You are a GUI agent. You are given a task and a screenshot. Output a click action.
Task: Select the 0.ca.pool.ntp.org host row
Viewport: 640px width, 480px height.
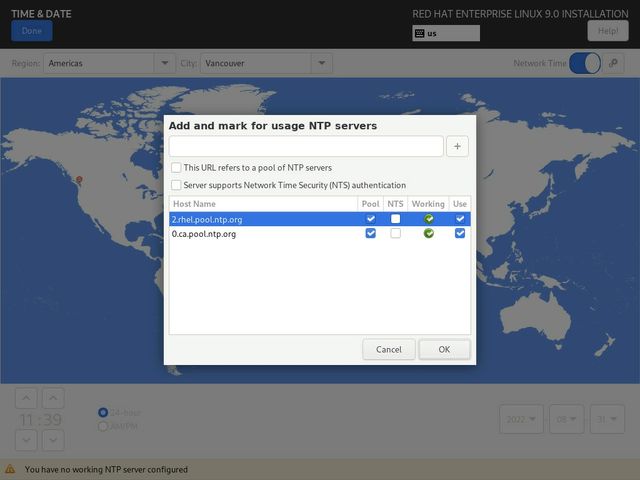[320, 233]
